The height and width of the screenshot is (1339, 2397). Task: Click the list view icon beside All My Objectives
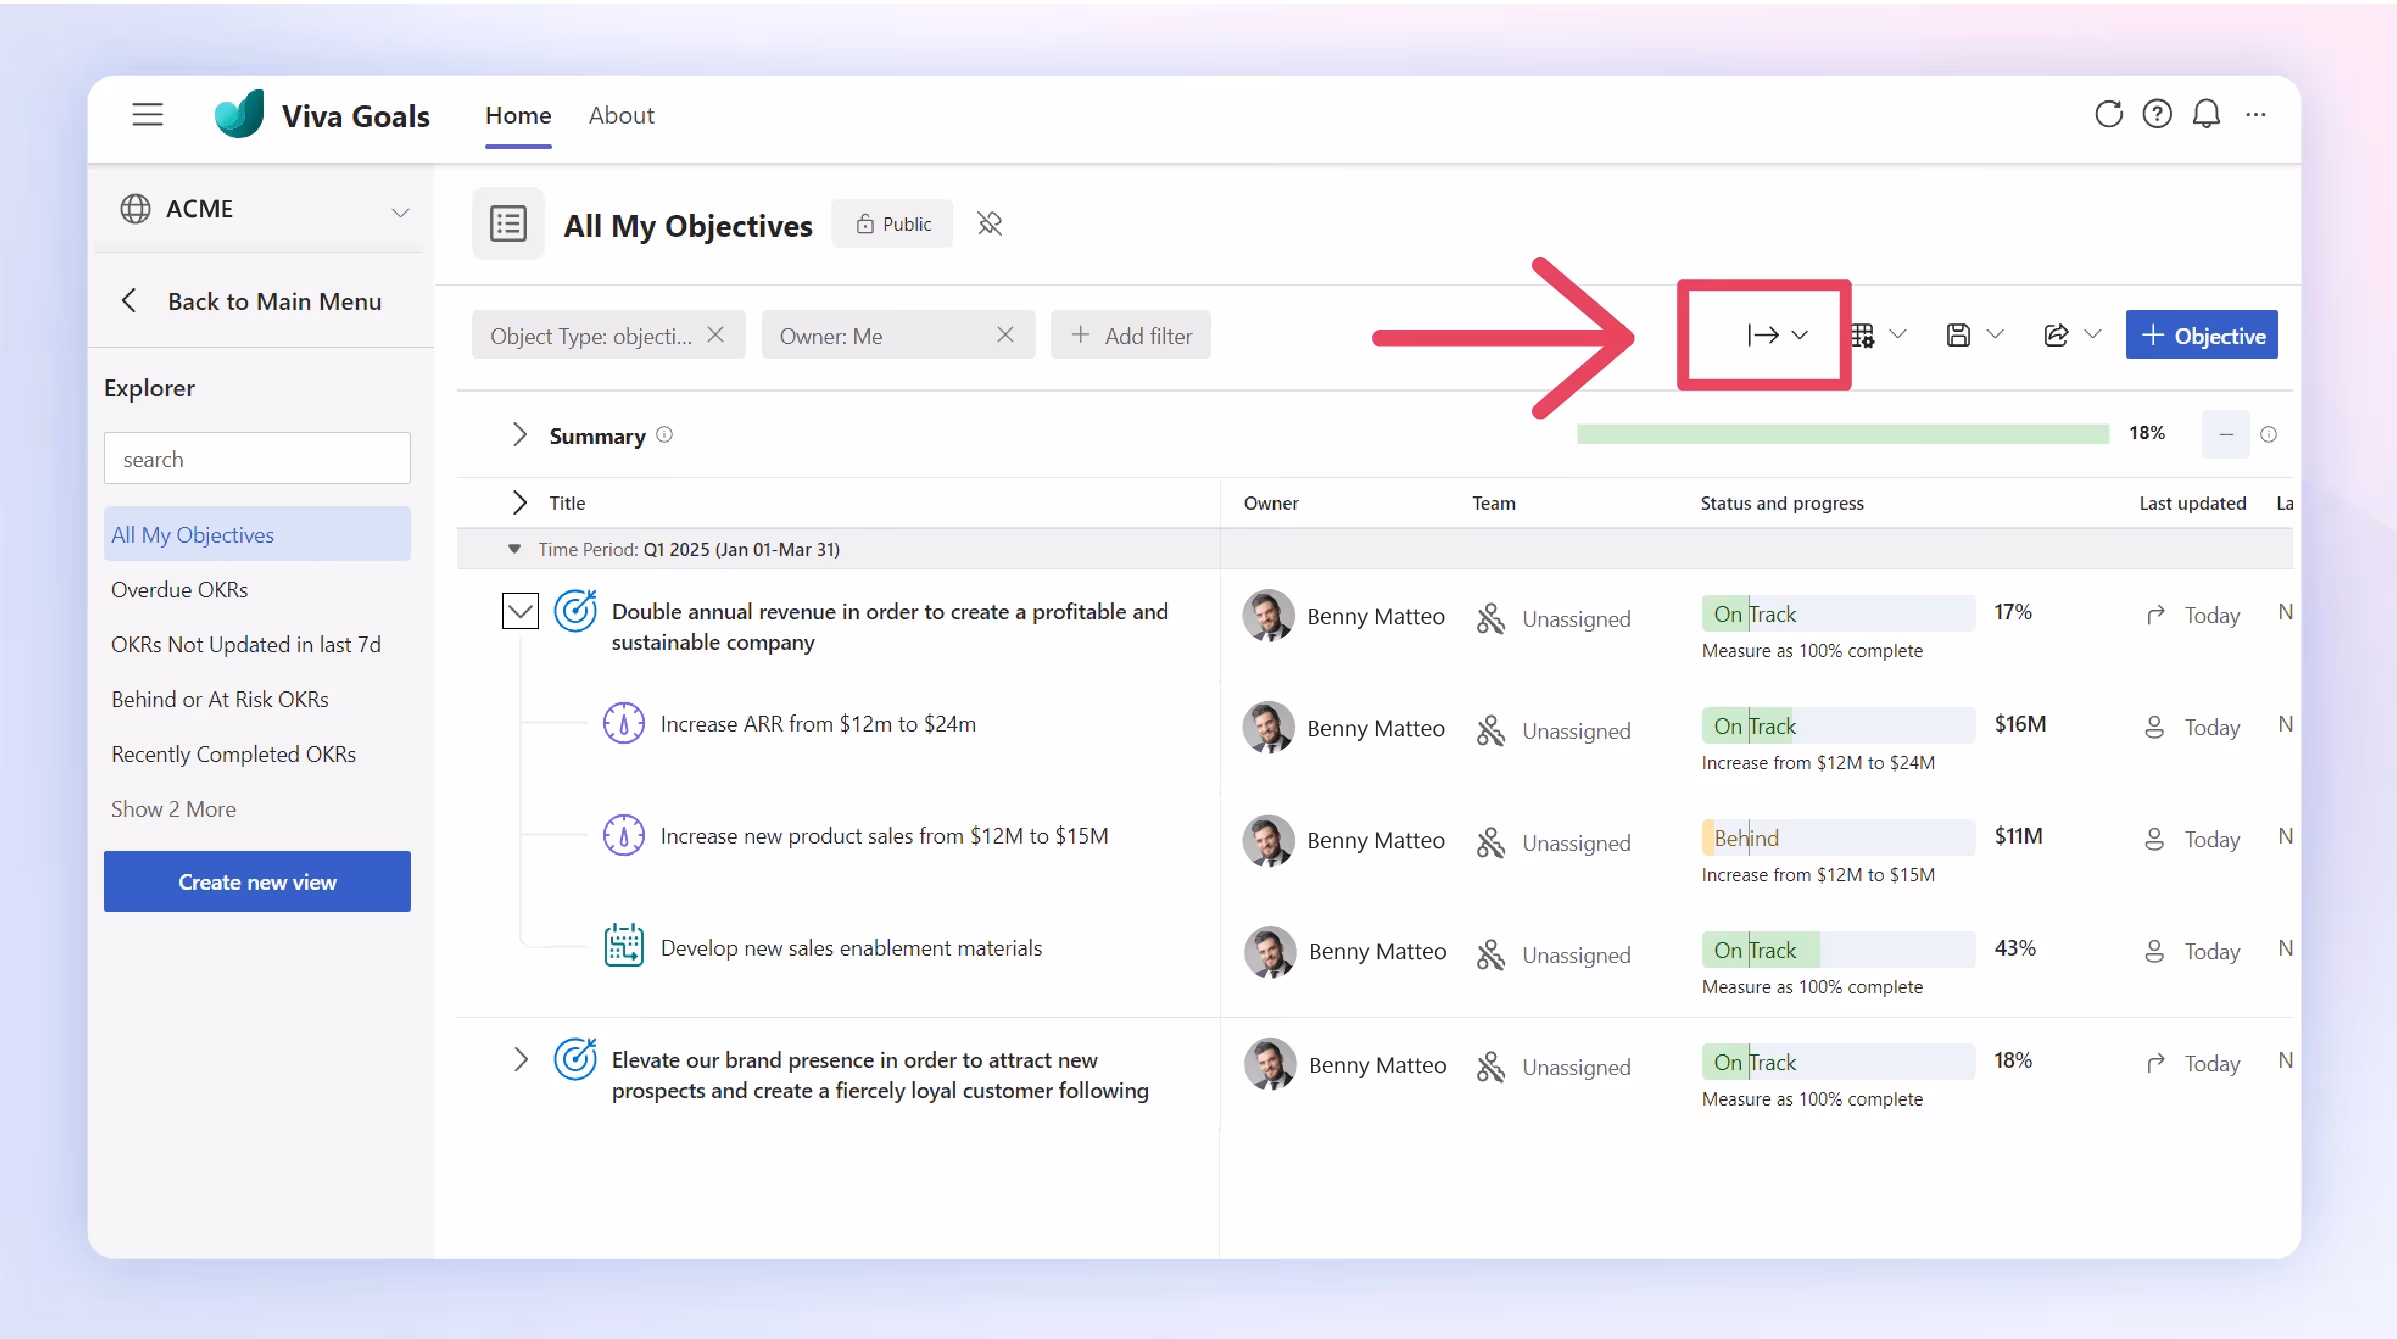pyautogui.click(x=508, y=223)
